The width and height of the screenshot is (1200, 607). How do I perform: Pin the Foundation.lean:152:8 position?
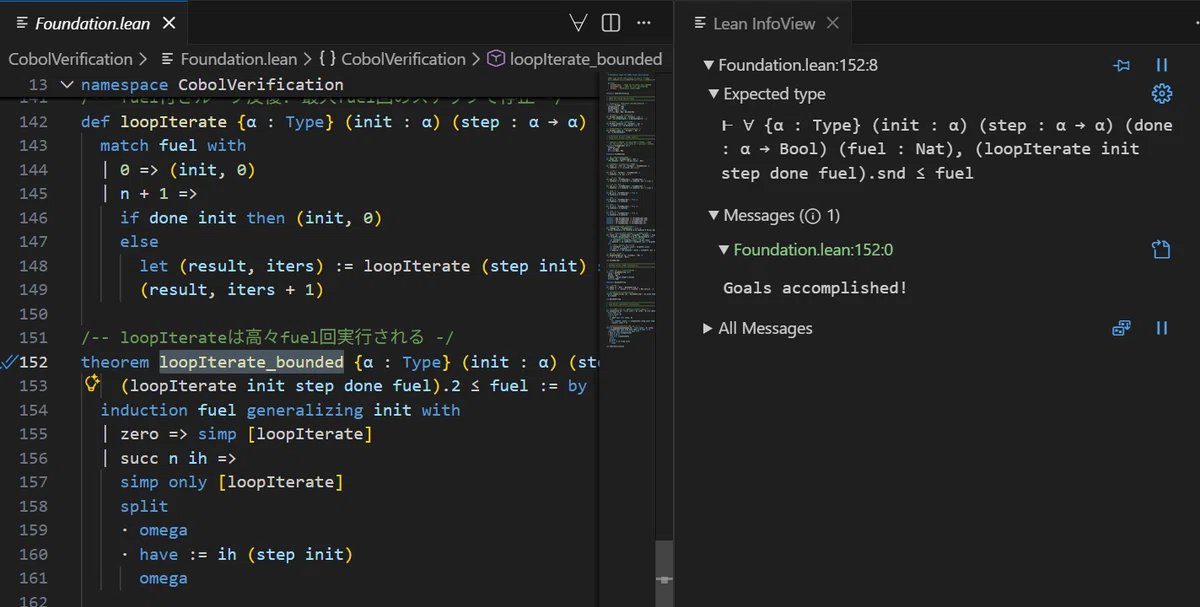tap(1122, 65)
